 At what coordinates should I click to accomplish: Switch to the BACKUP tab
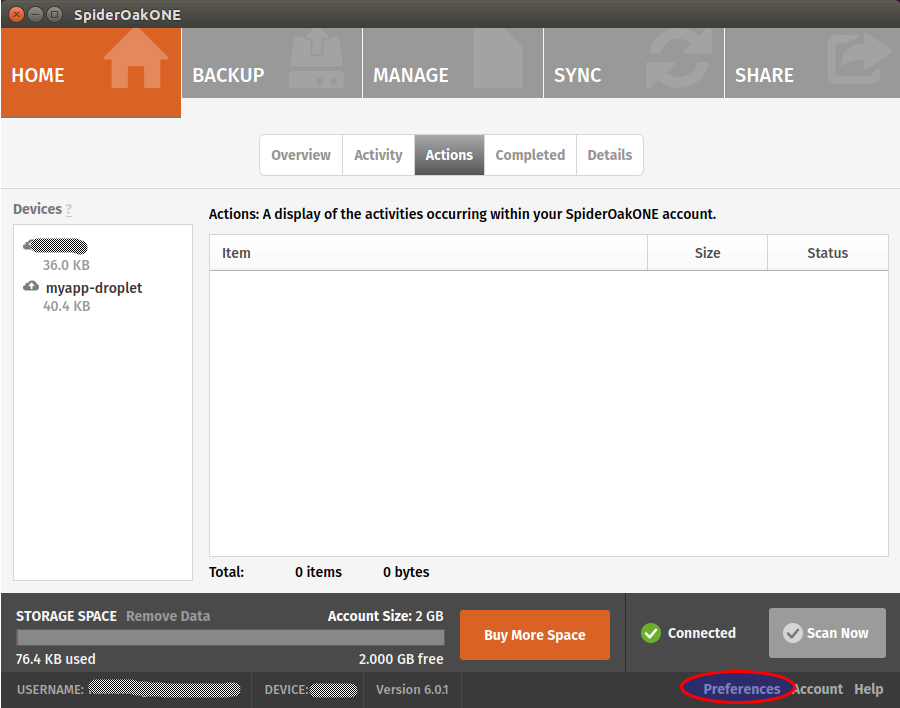click(x=272, y=63)
